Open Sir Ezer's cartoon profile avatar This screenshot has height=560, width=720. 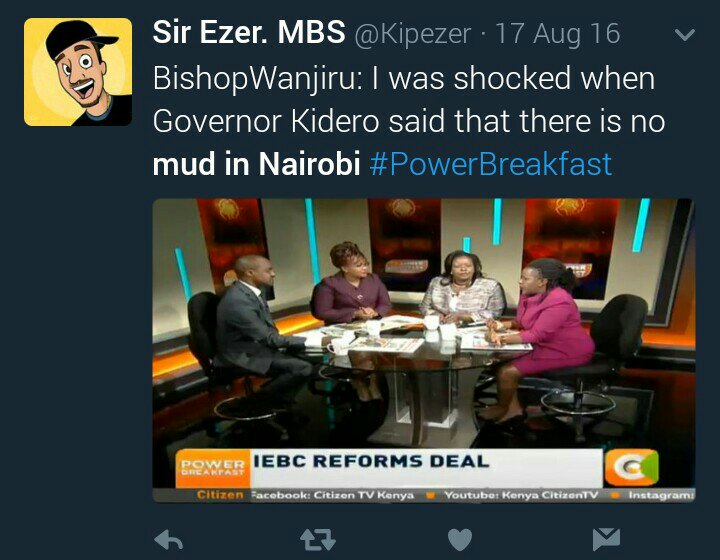pyautogui.click(x=78, y=72)
